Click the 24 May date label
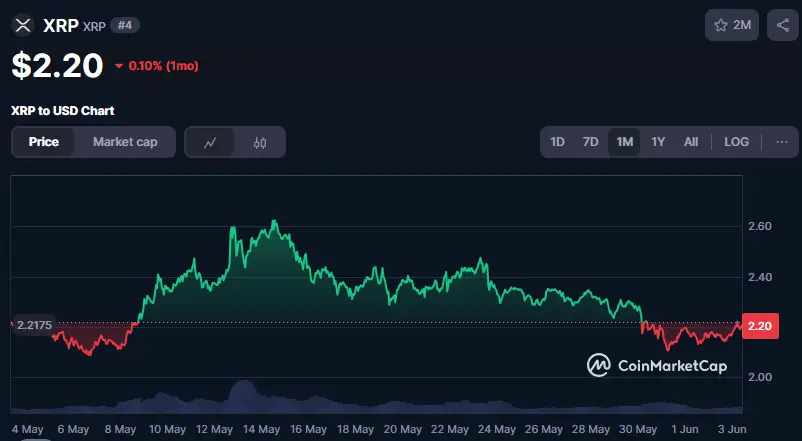Screen dimensions: 802x441 [497, 429]
